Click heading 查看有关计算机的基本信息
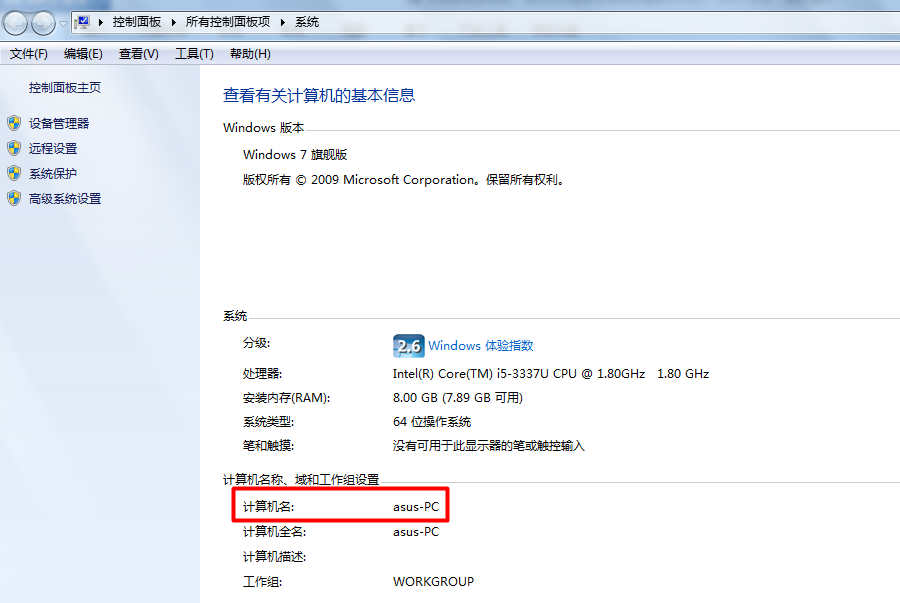 (x=319, y=95)
